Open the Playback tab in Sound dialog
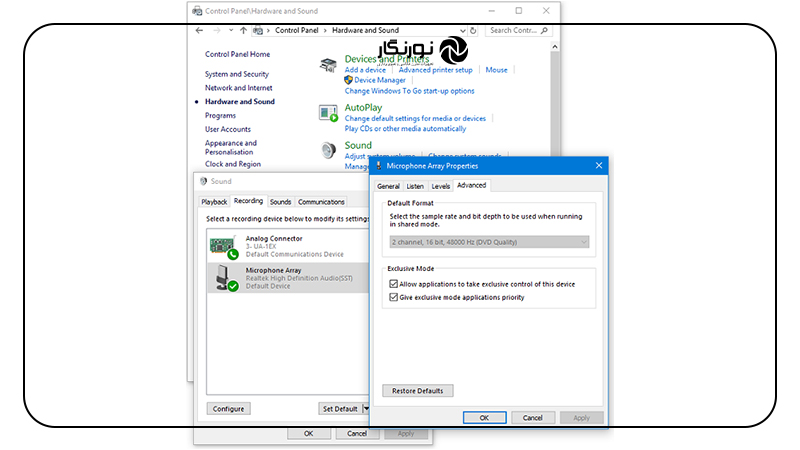 214,202
